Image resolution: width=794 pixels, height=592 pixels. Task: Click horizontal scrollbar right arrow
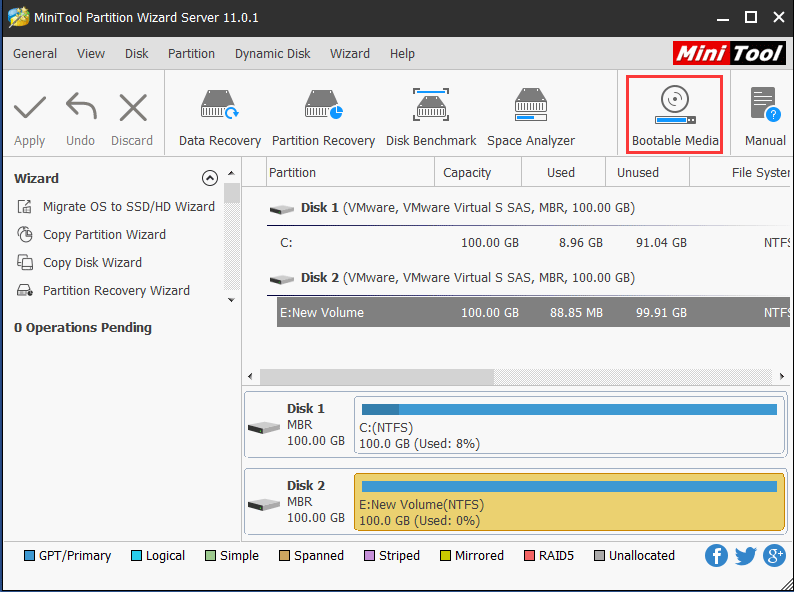(782, 376)
